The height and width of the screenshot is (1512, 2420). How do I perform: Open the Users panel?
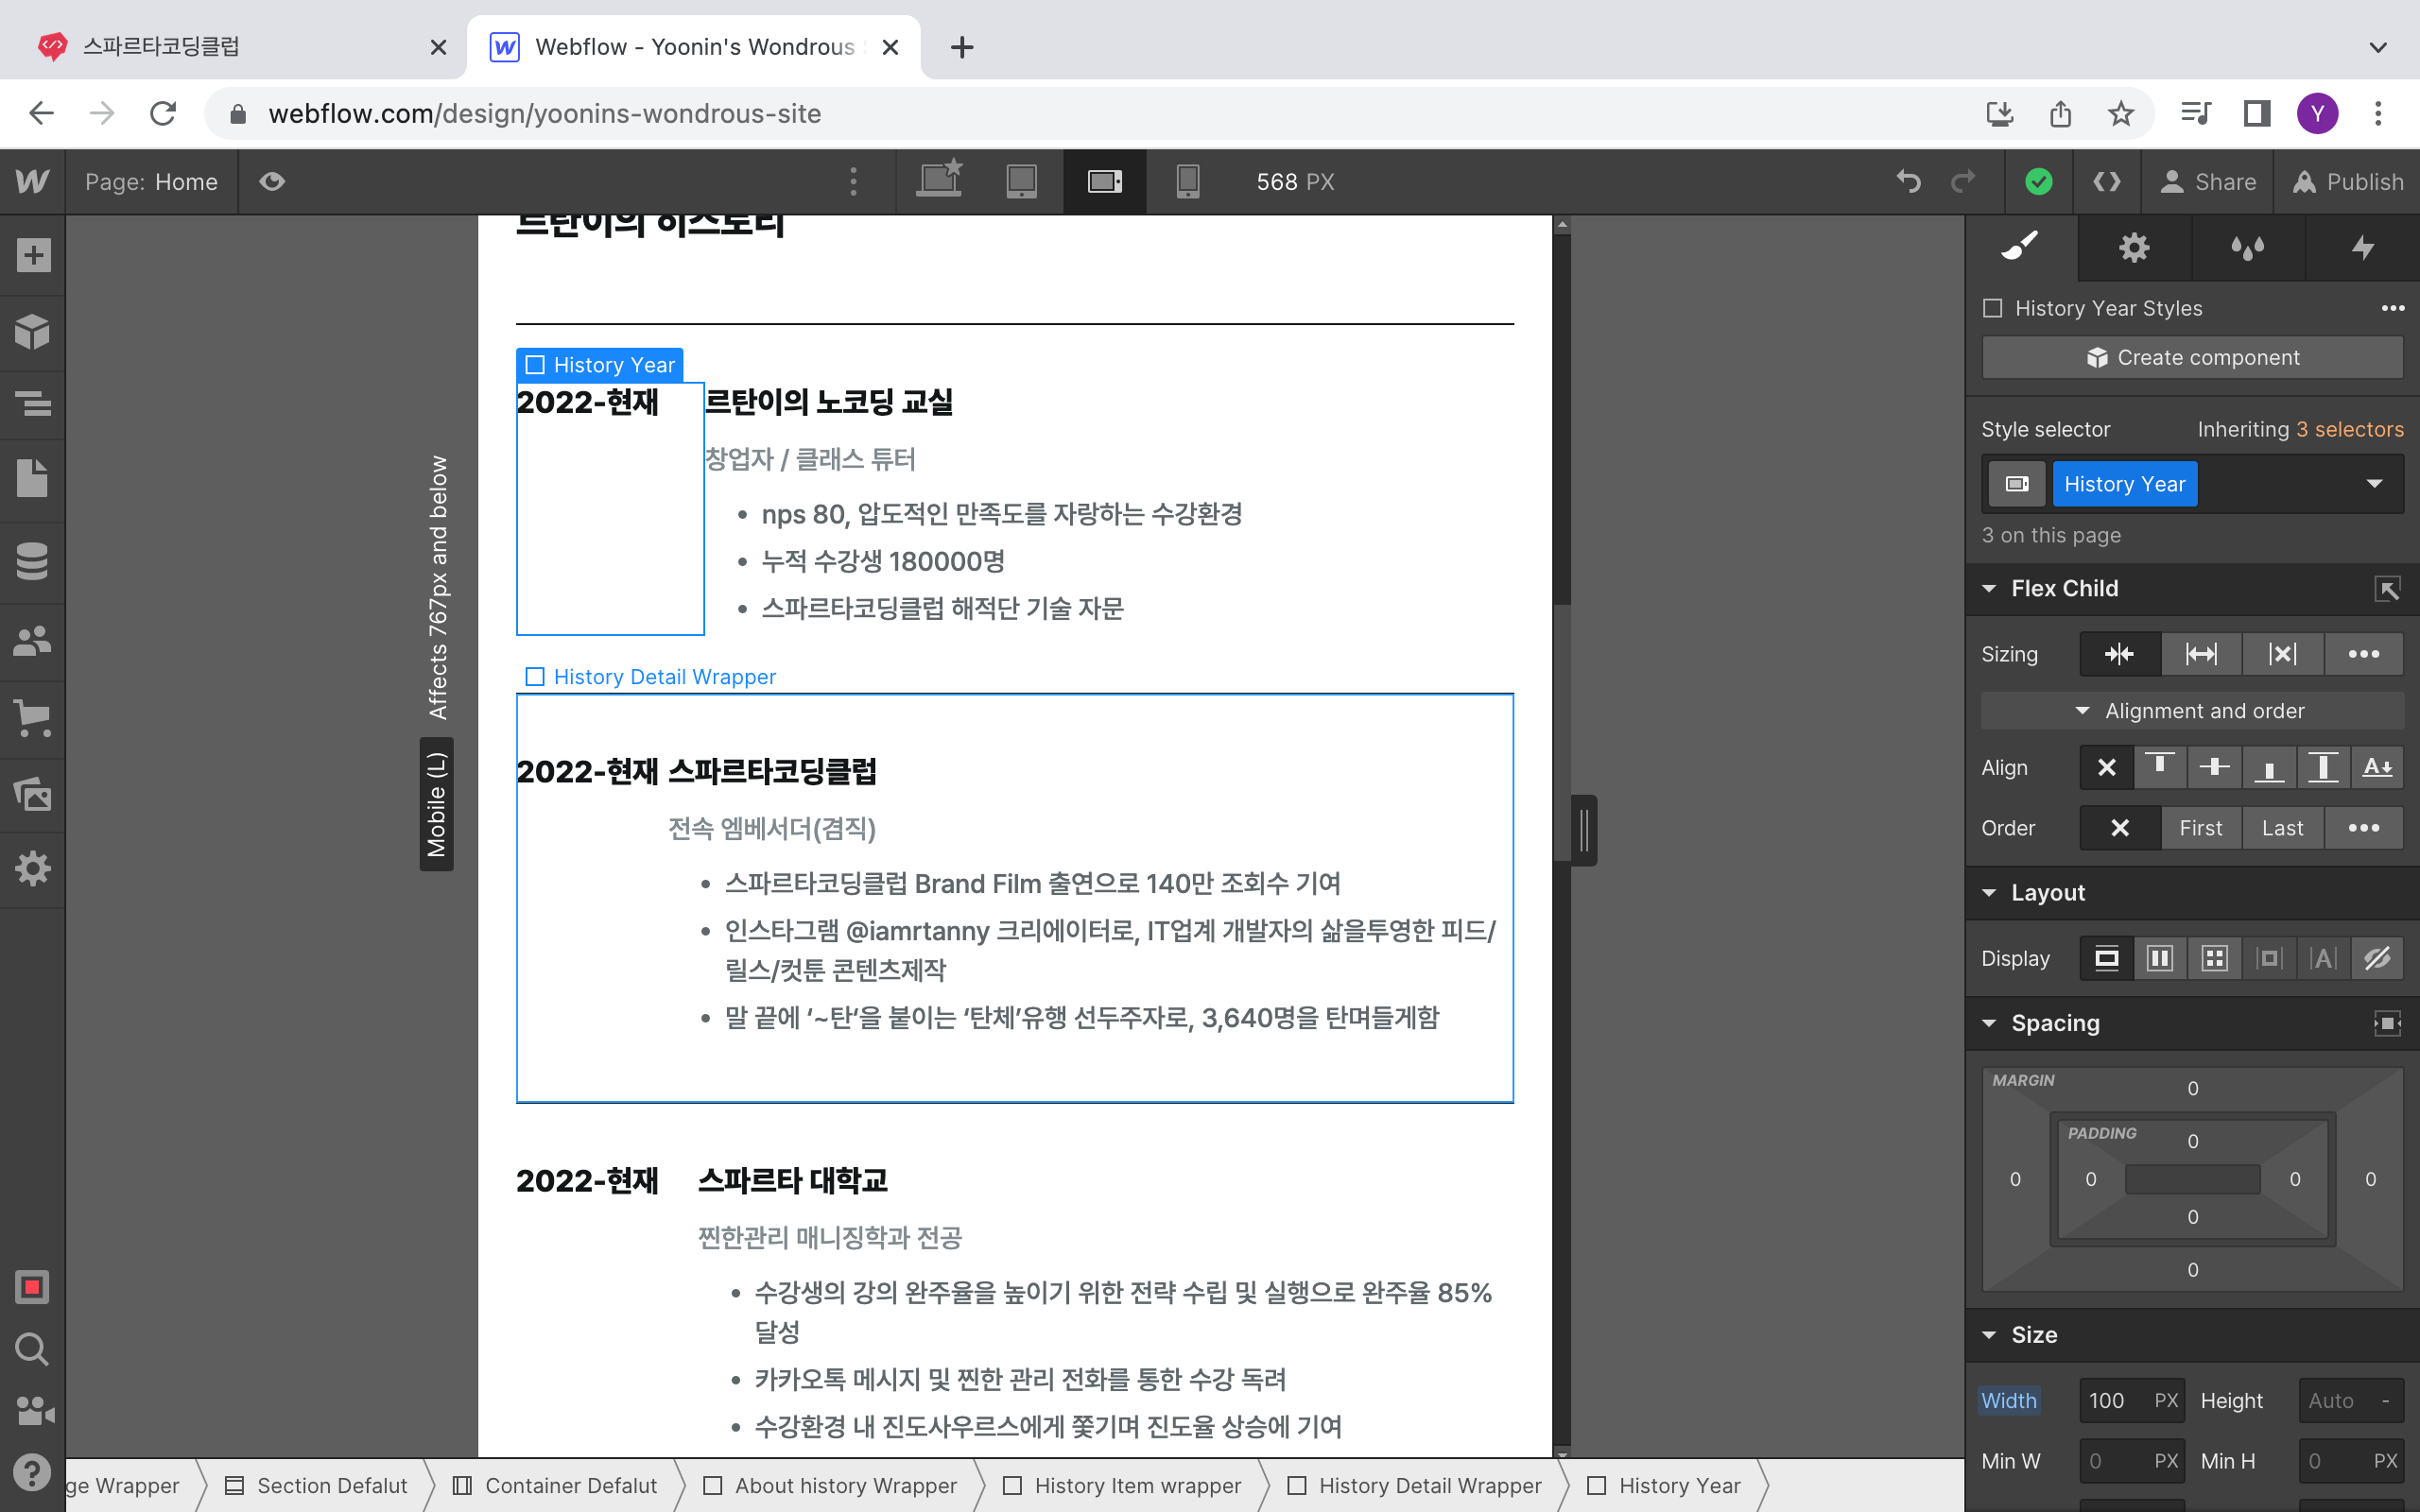coord(33,640)
